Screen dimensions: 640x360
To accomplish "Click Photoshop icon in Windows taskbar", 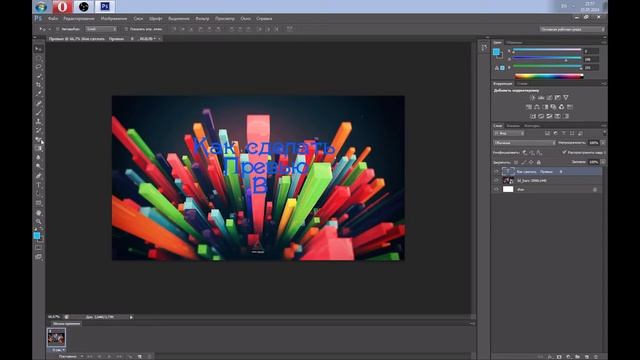I will point(105,7).
